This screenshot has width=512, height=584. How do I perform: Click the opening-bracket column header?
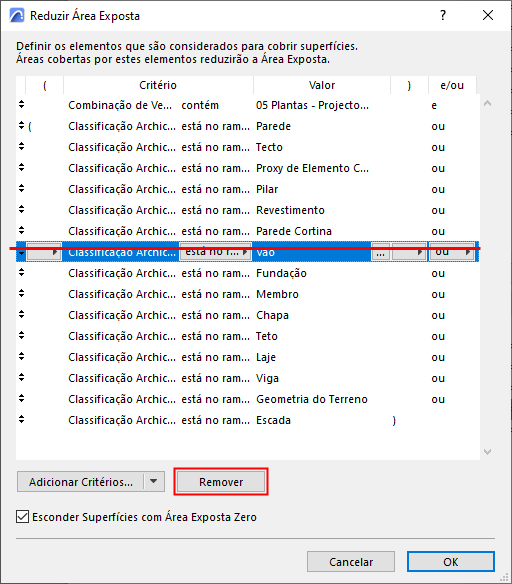pos(45,85)
